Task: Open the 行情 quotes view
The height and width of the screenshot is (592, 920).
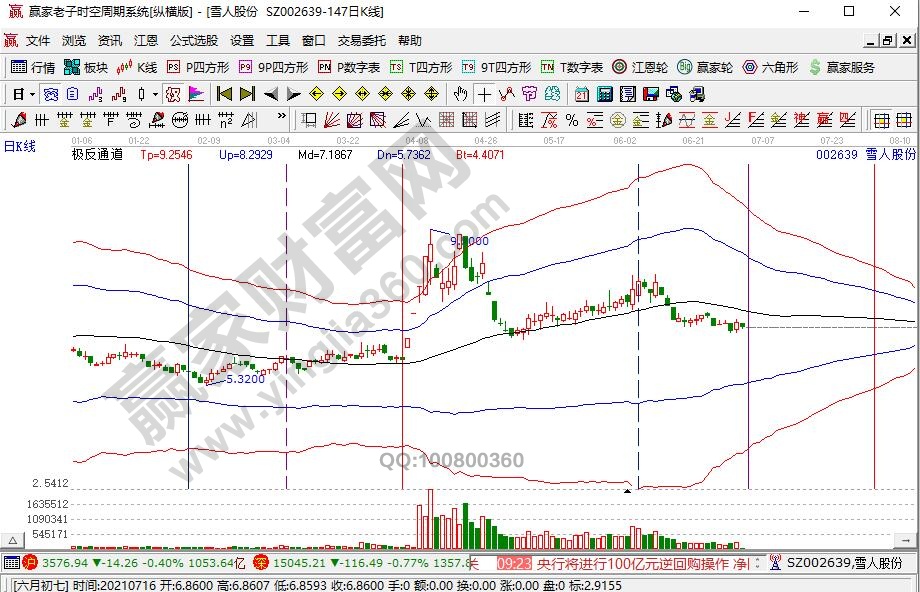Action: tap(33, 67)
